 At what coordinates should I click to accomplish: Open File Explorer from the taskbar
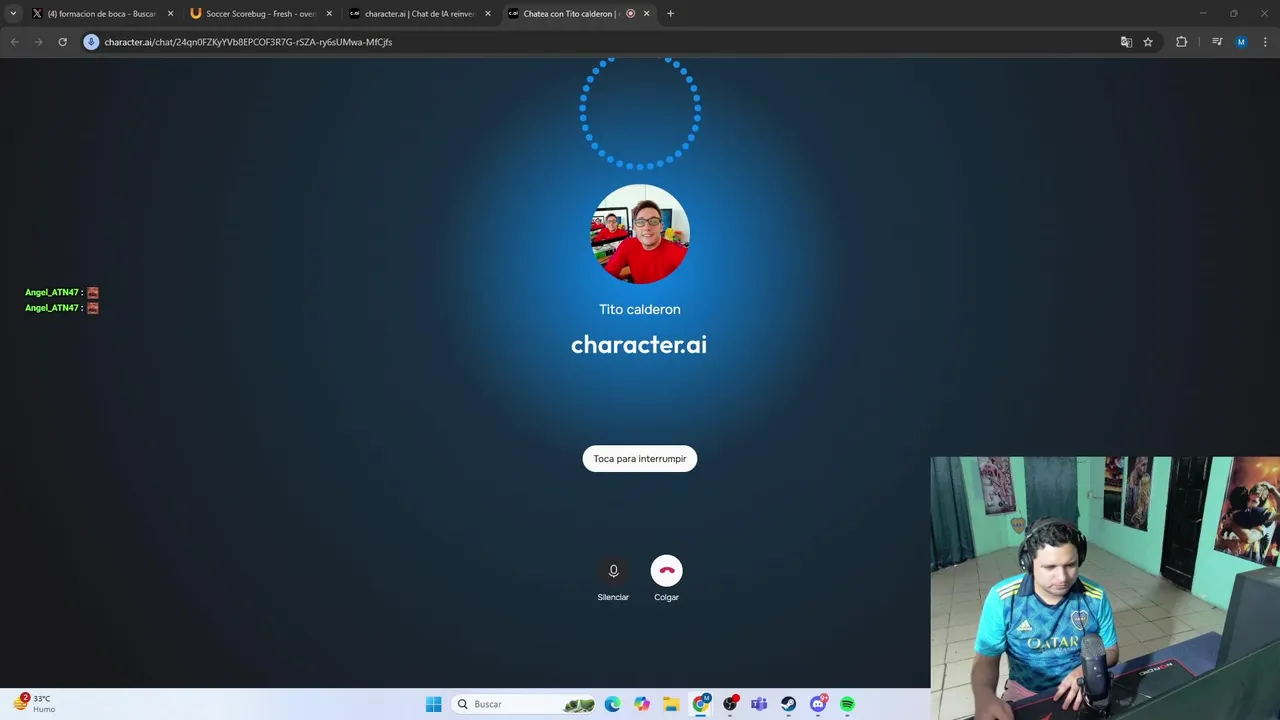pos(671,704)
